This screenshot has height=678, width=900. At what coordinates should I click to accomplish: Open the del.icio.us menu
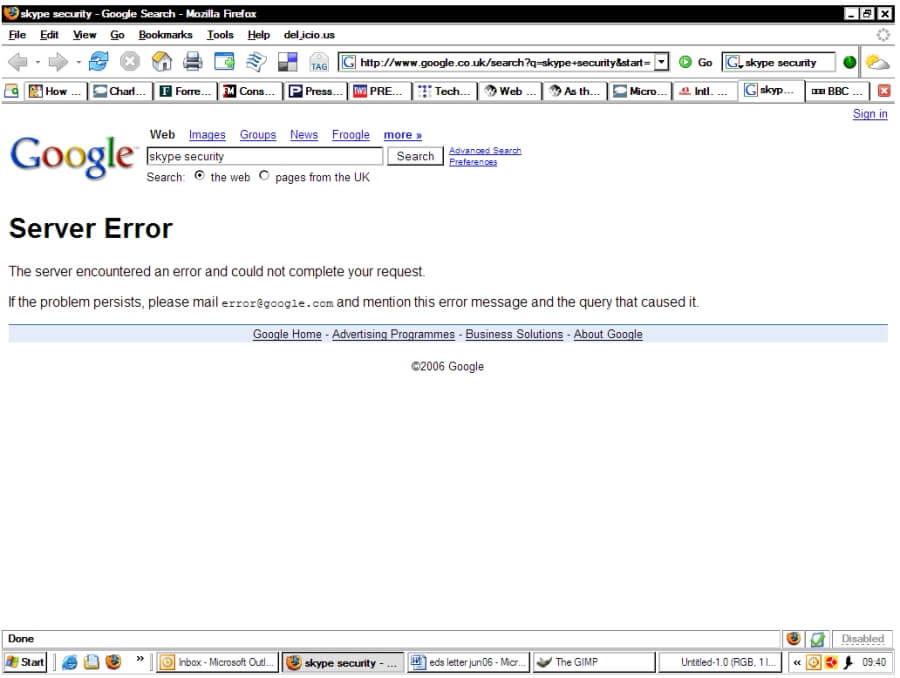(309, 35)
